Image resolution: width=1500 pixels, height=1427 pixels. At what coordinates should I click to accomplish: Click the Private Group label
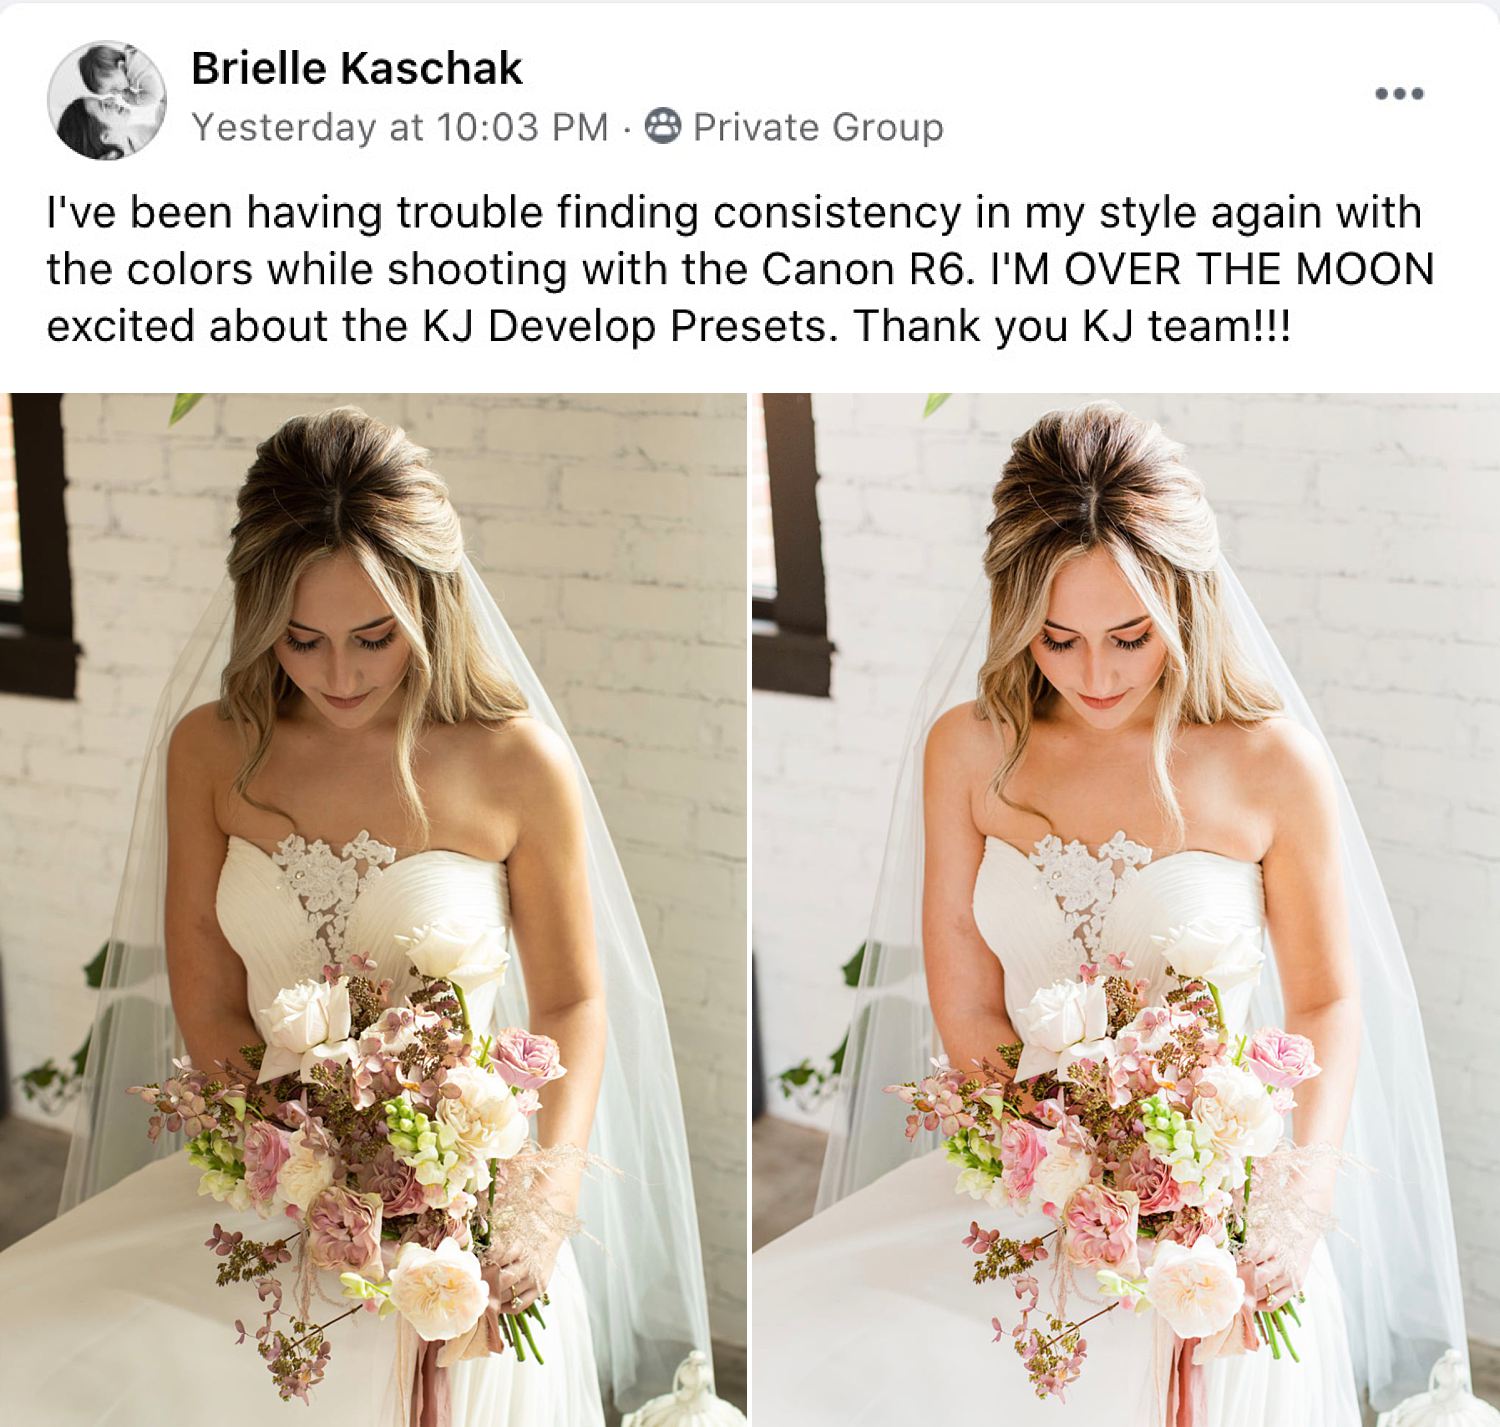coord(818,127)
